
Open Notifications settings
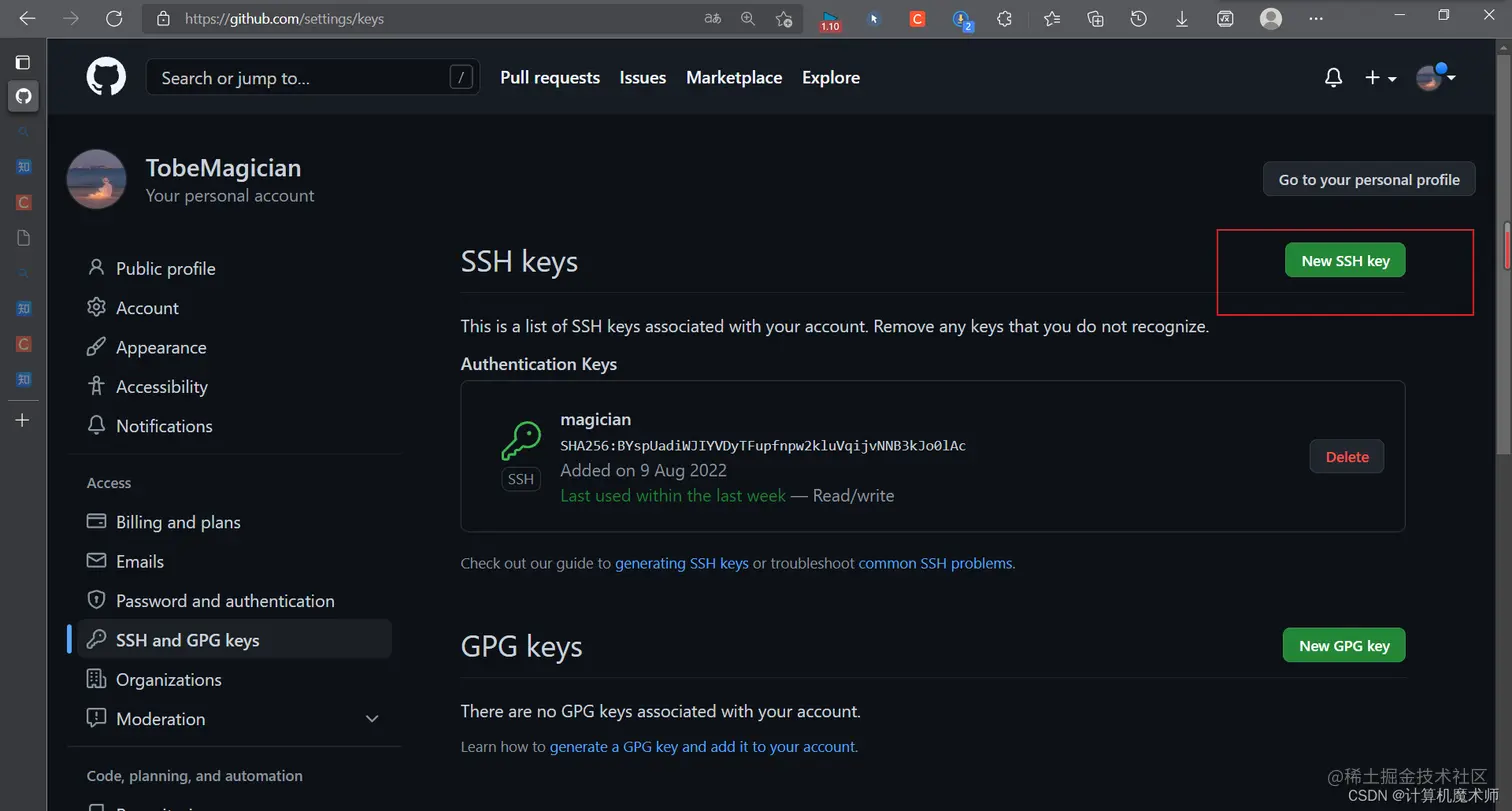(164, 426)
